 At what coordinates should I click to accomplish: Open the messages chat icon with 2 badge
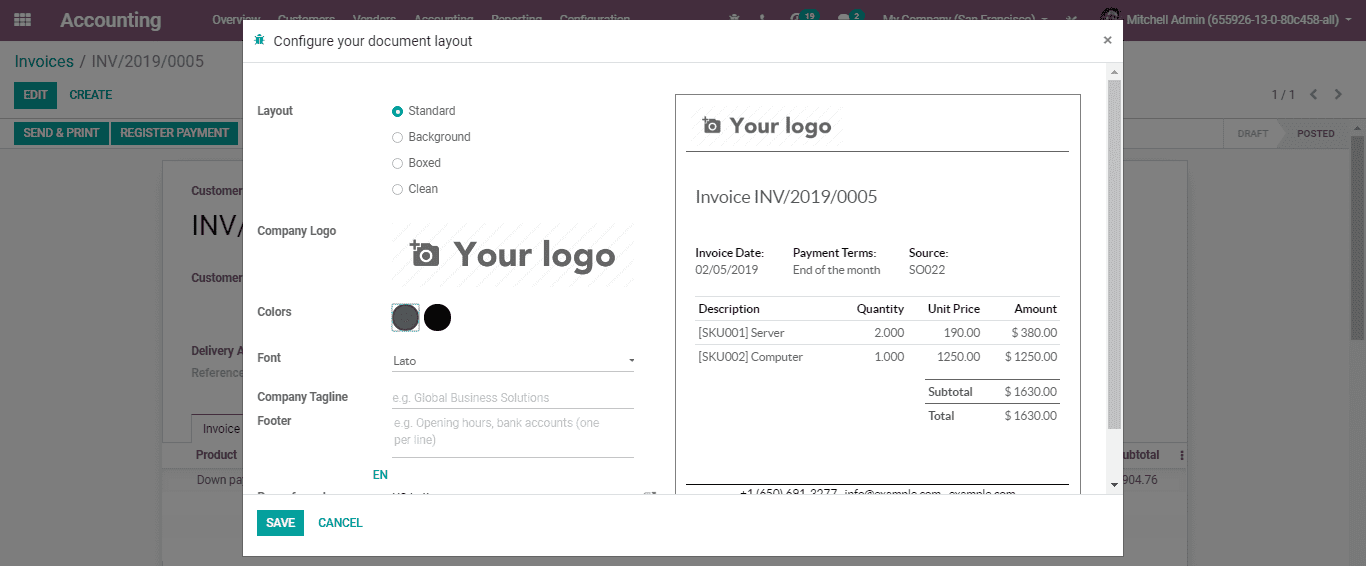tap(845, 19)
